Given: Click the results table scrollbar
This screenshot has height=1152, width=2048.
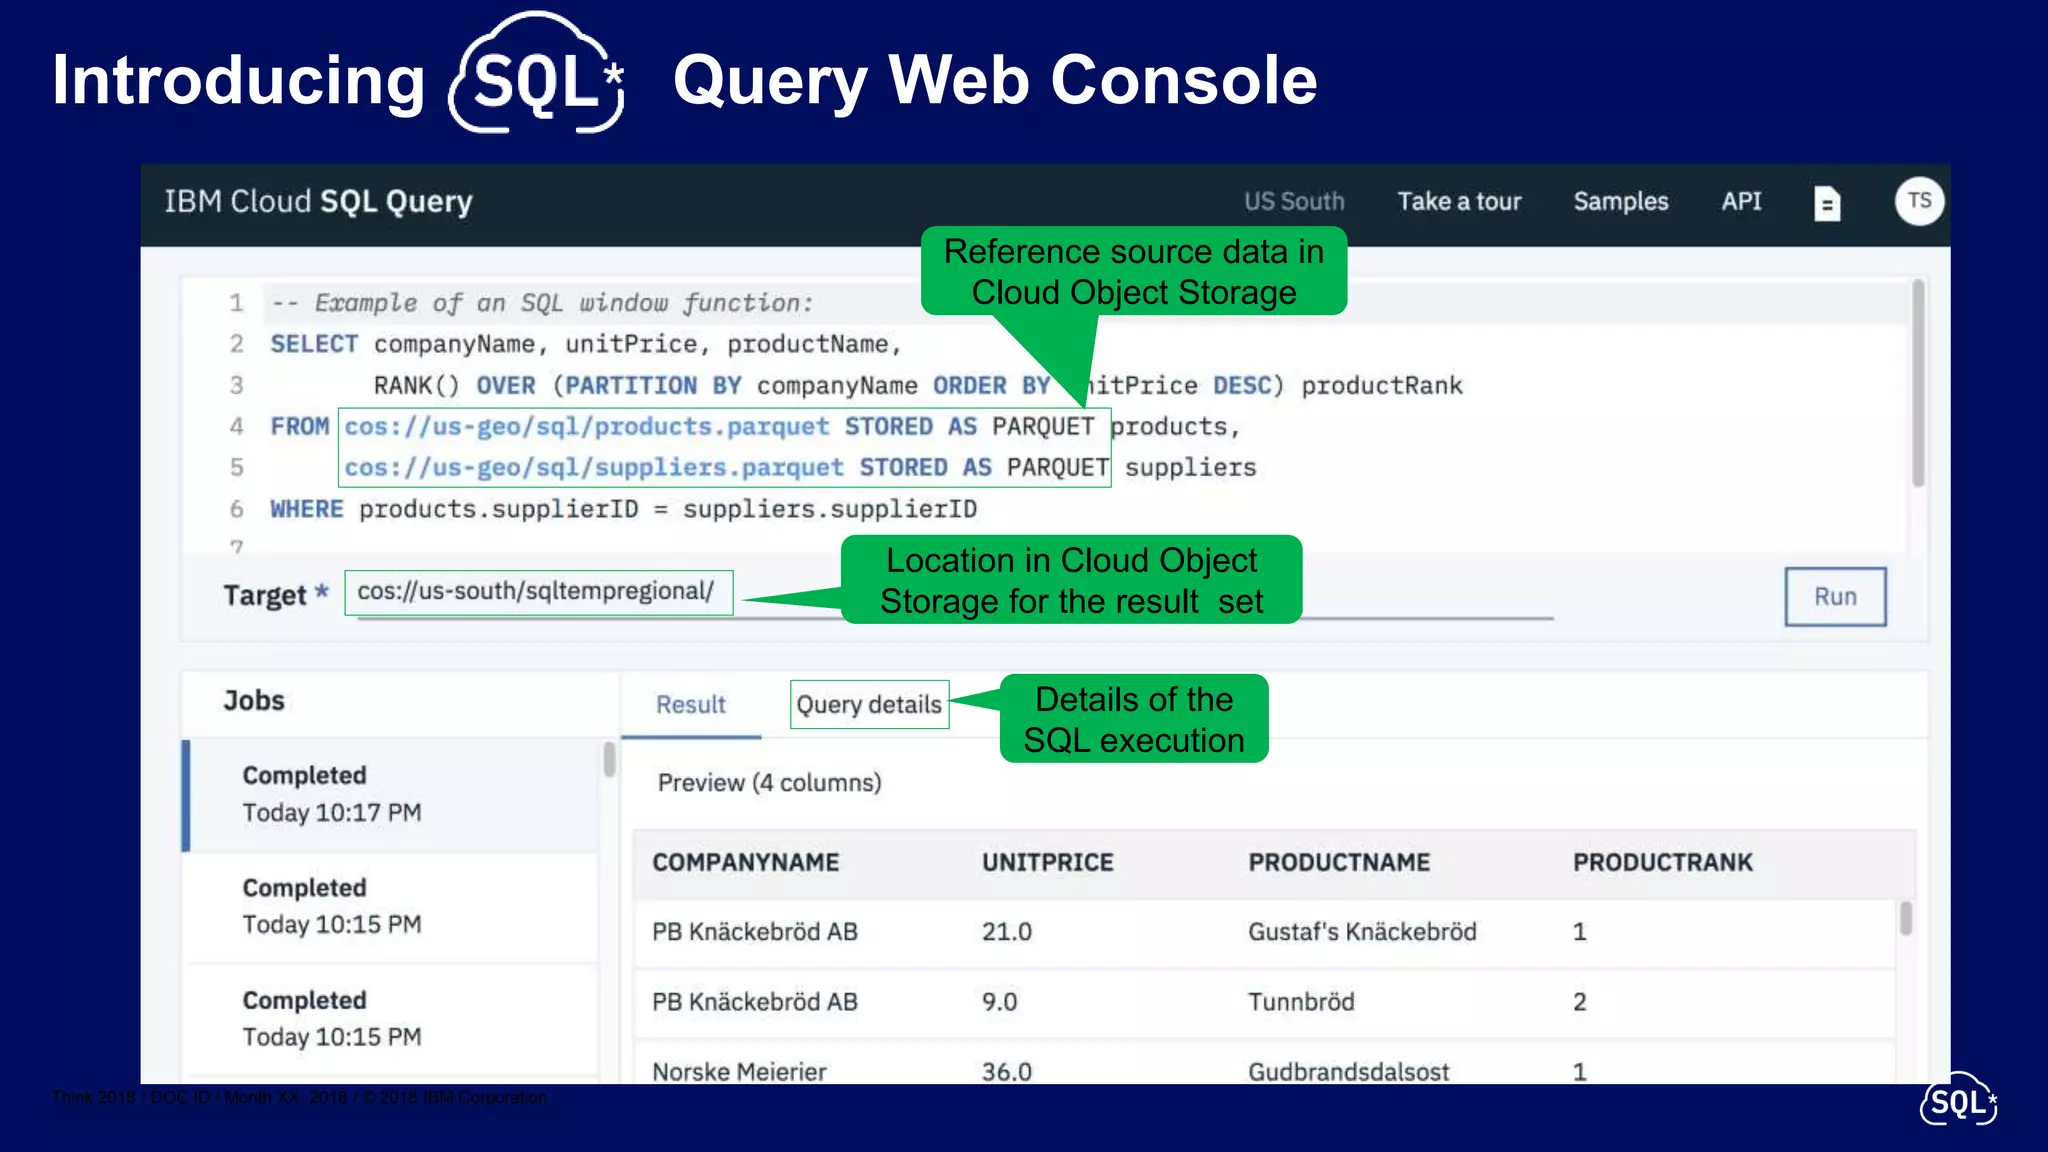Looking at the screenshot, I should click(1906, 919).
